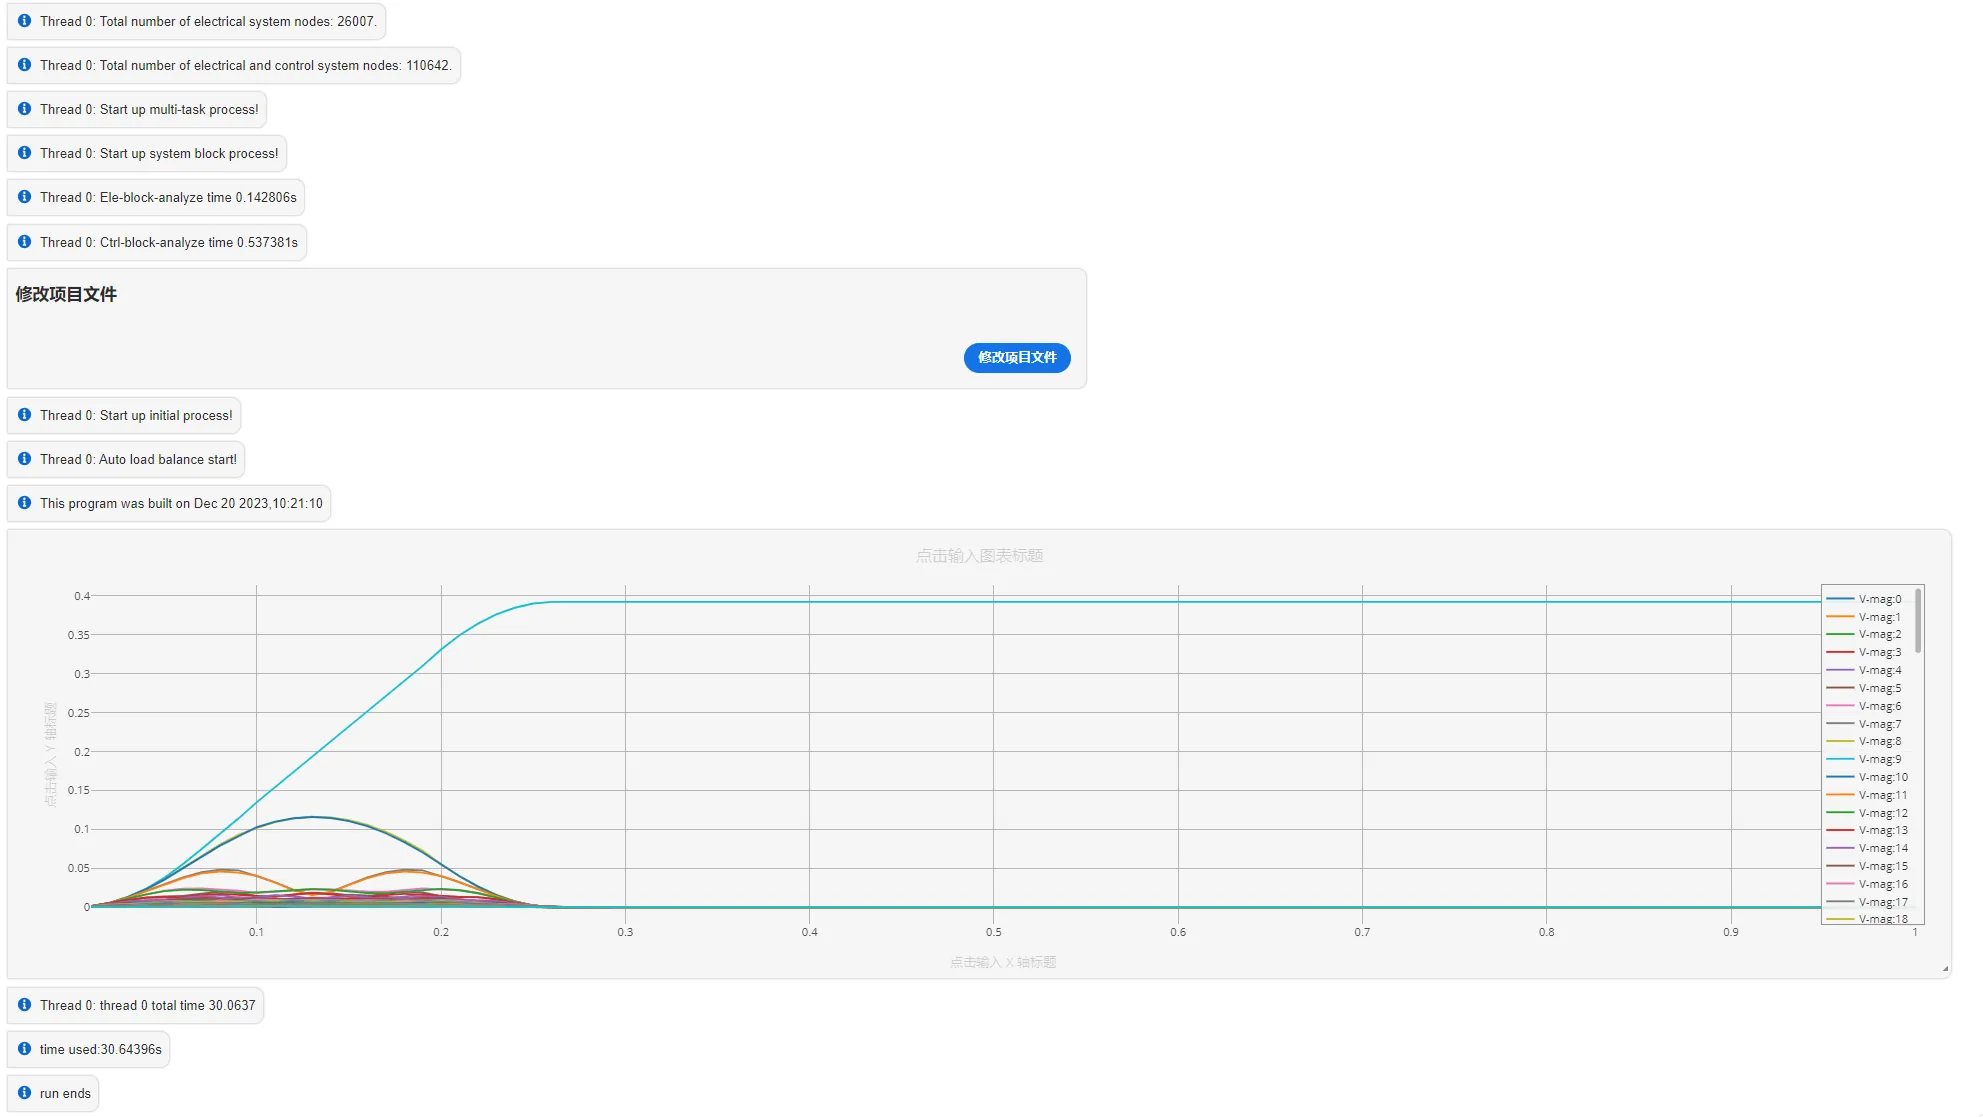
Task: Click the V-mag:5 legend label
Action: [x=1878, y=688]
